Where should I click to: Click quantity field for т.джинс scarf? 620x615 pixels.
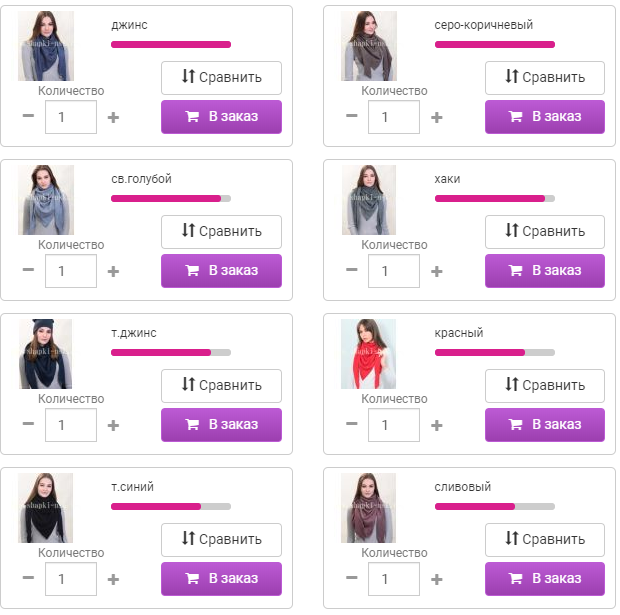point(70,425)
